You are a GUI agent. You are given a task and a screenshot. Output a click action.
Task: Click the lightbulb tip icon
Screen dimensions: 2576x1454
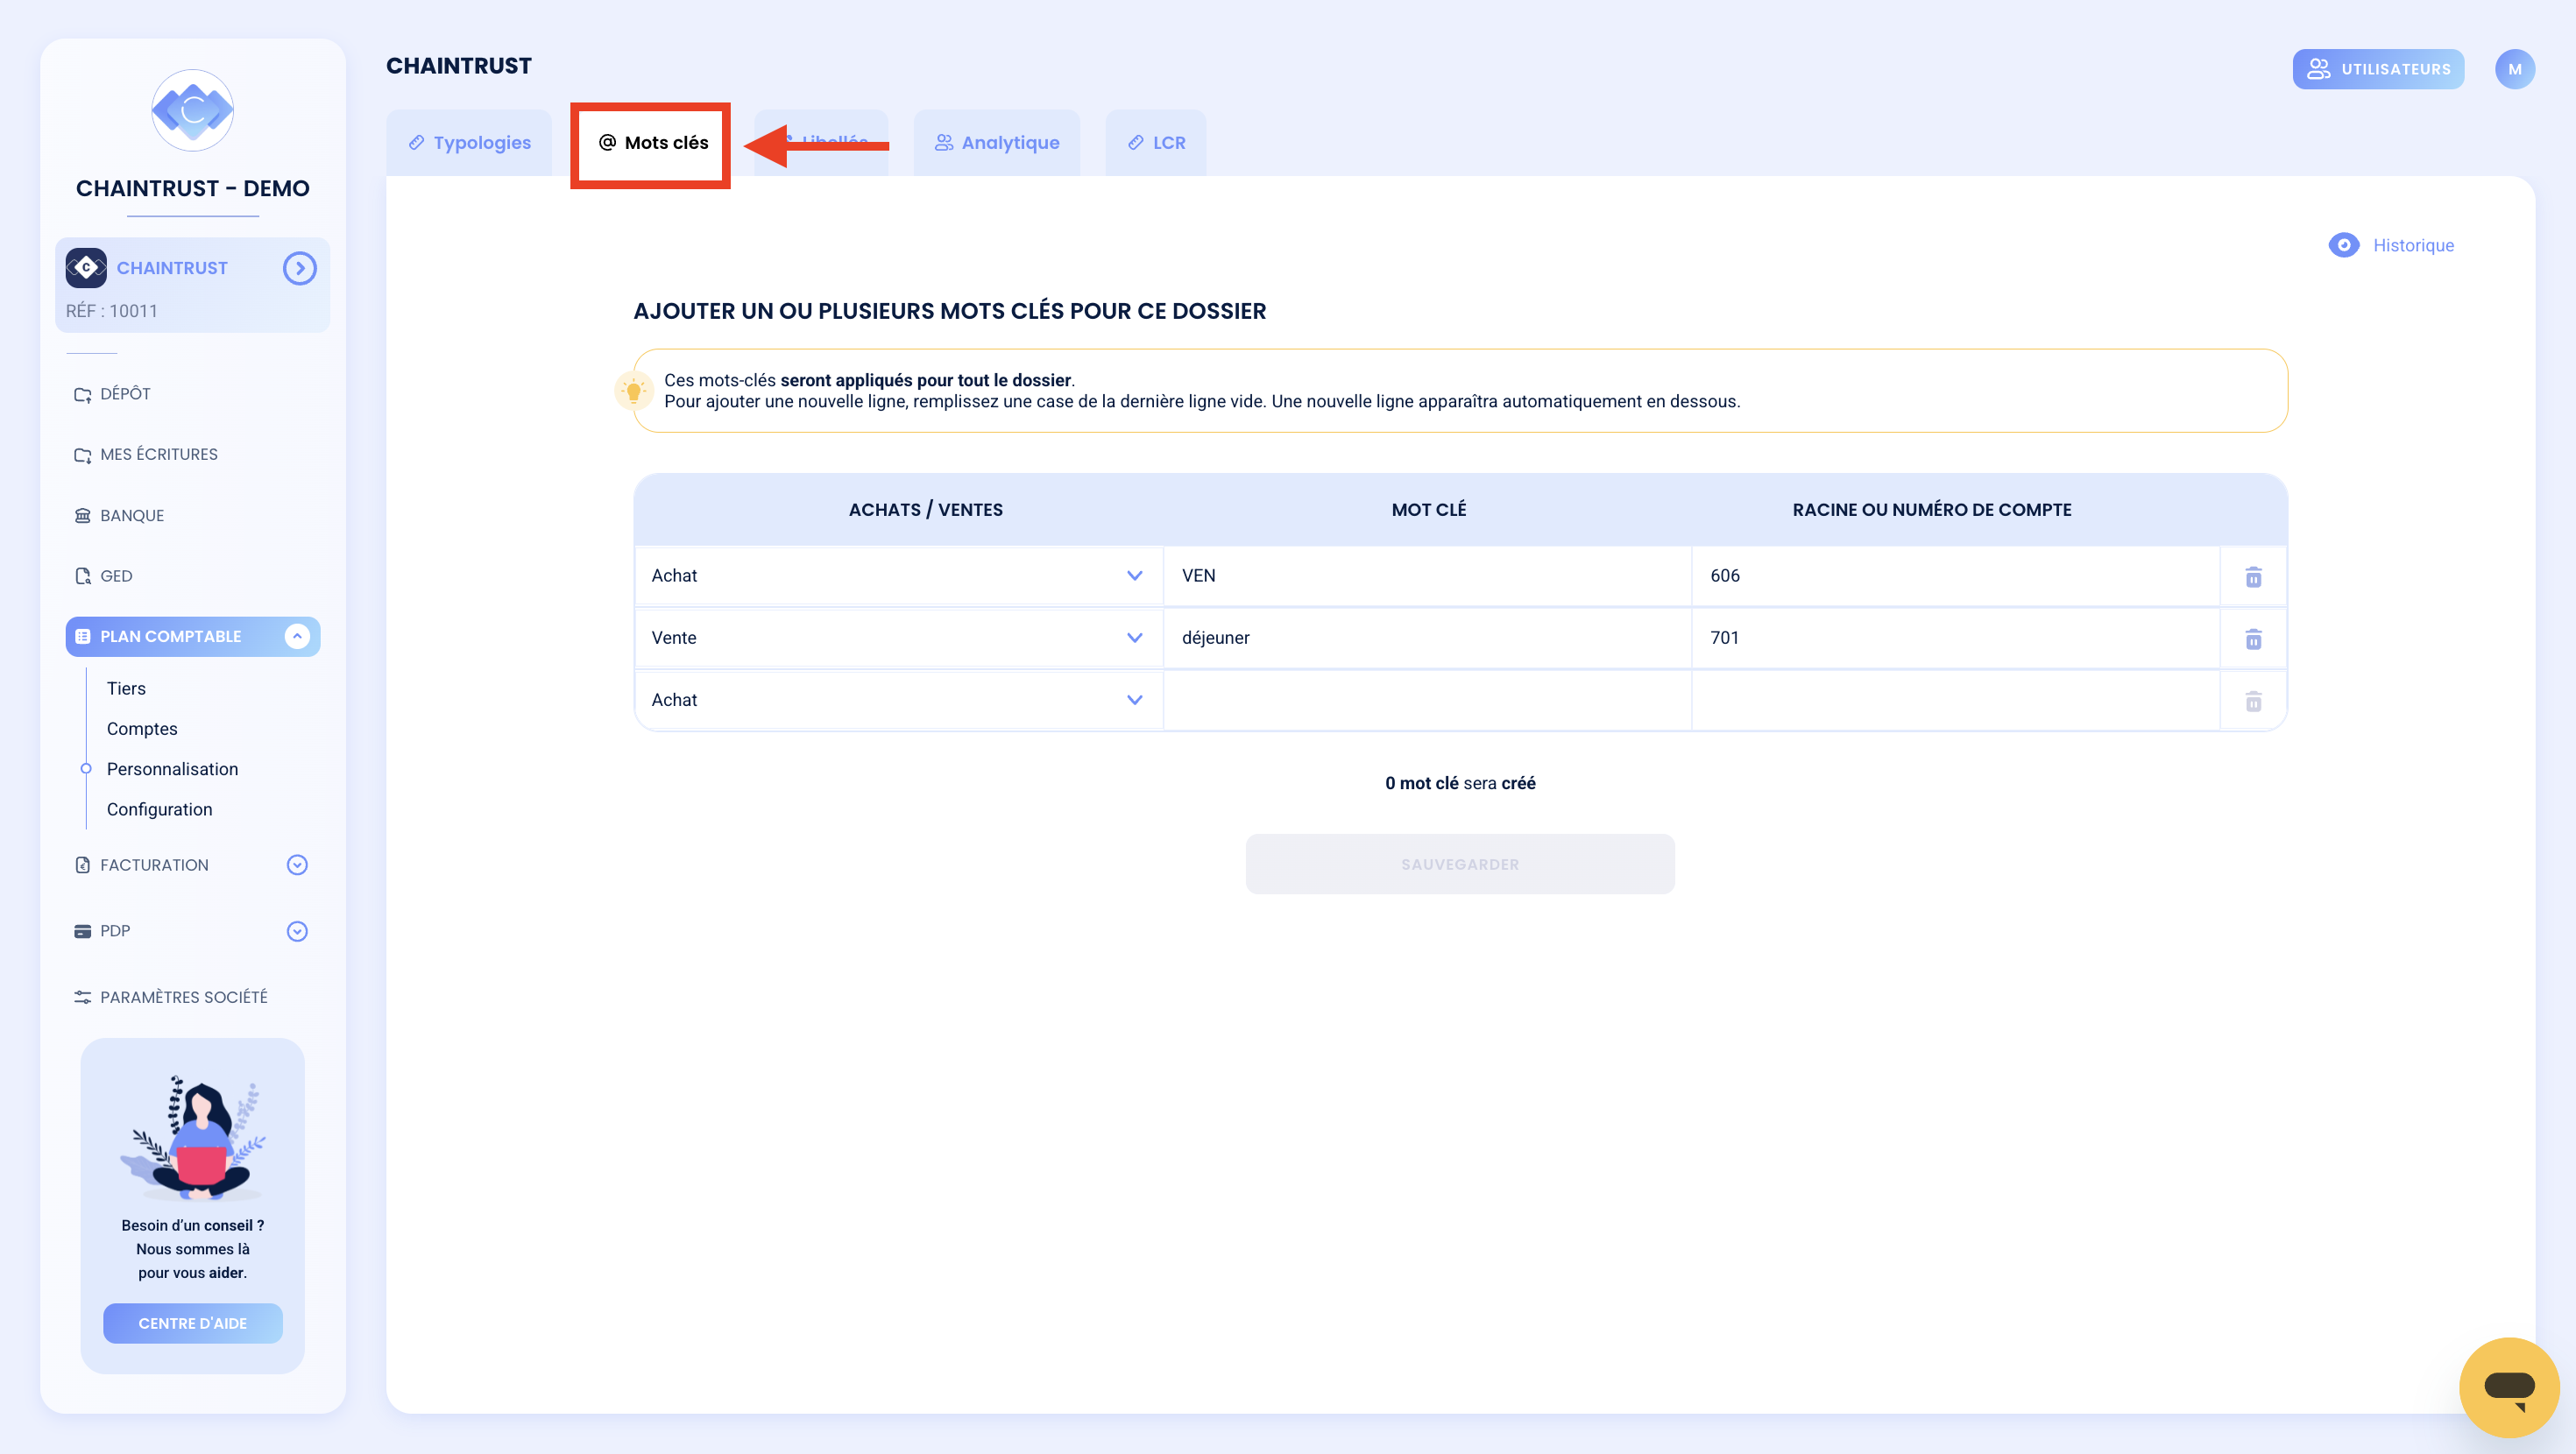coord(633,391)
